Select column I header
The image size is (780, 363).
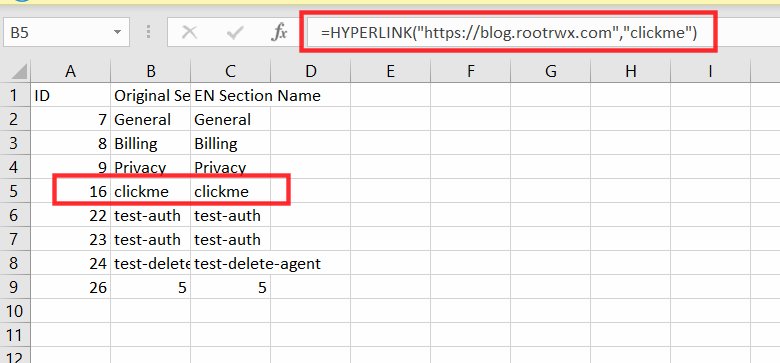pos(710,72)
